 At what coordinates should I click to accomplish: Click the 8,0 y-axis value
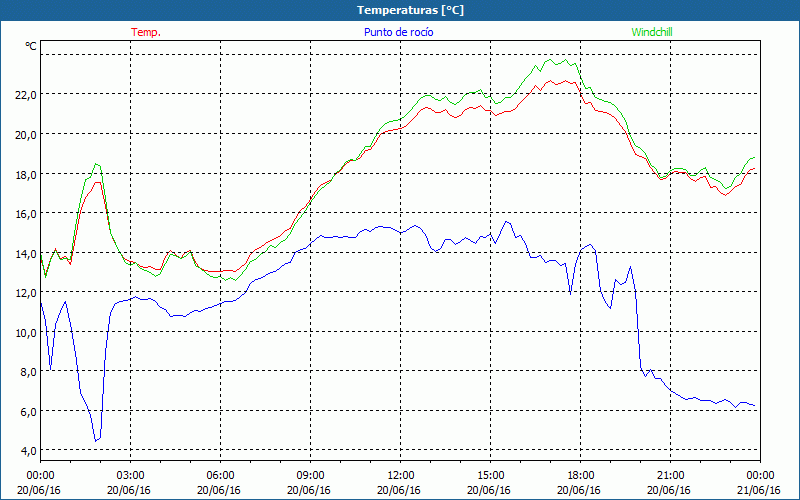click(x=29, y=372)
